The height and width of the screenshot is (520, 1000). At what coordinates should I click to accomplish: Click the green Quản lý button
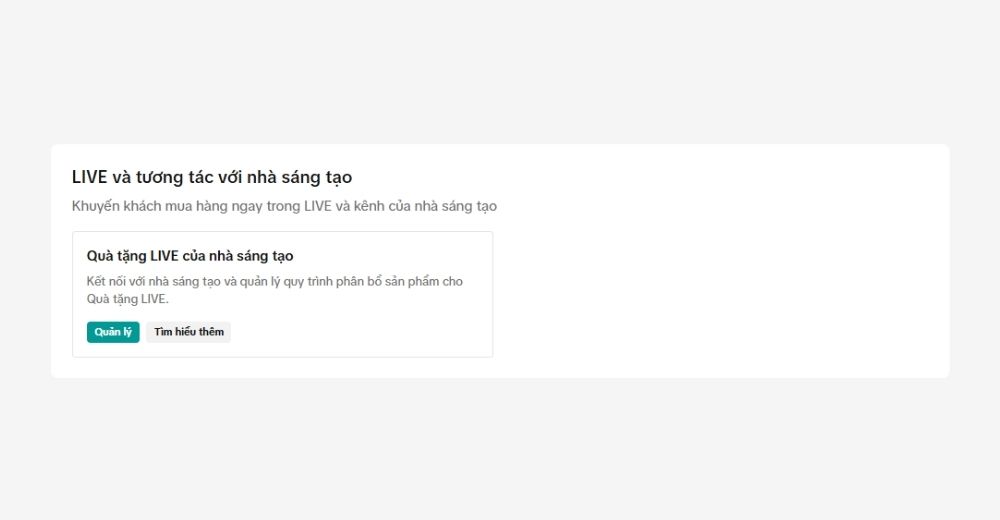coord(113,332)
